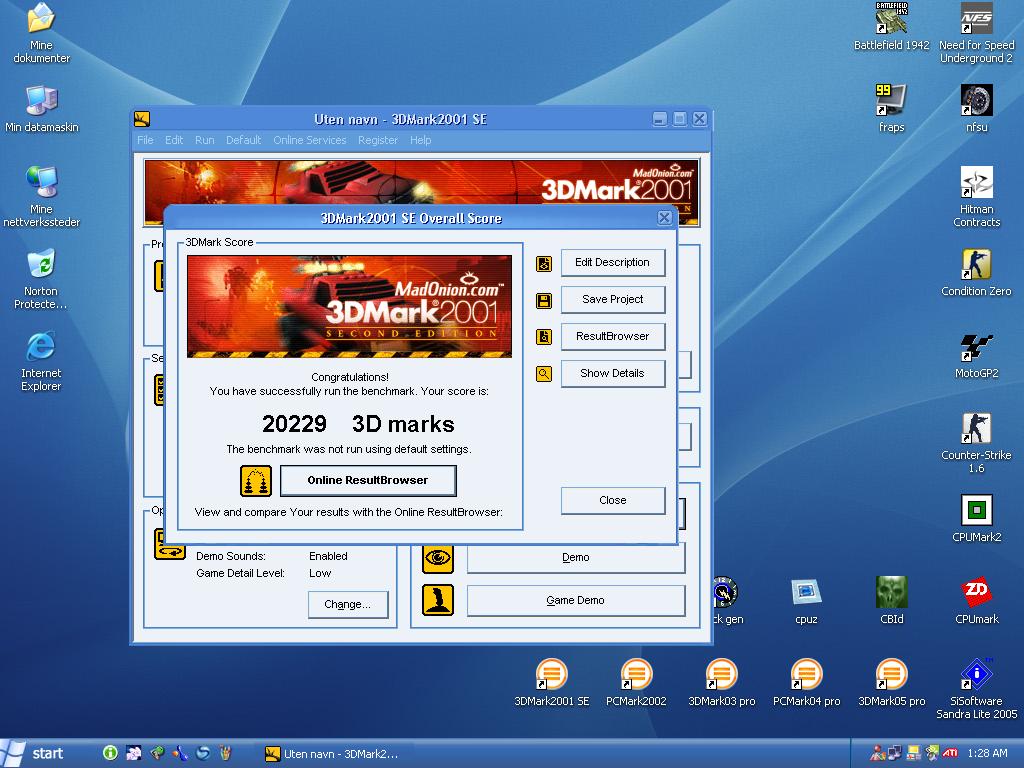1024x768 pixels.
Task: Open Need for Speed Underground 2 shortcut
Action: pyautogui.click(x=976, y=33)
